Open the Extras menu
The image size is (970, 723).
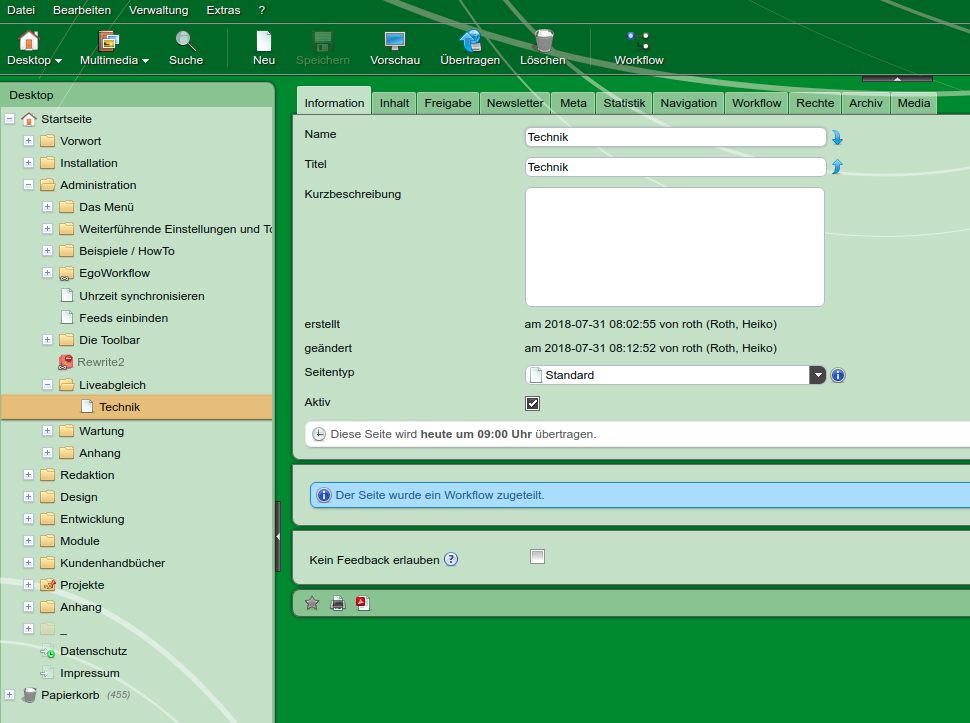pos(223,11)
